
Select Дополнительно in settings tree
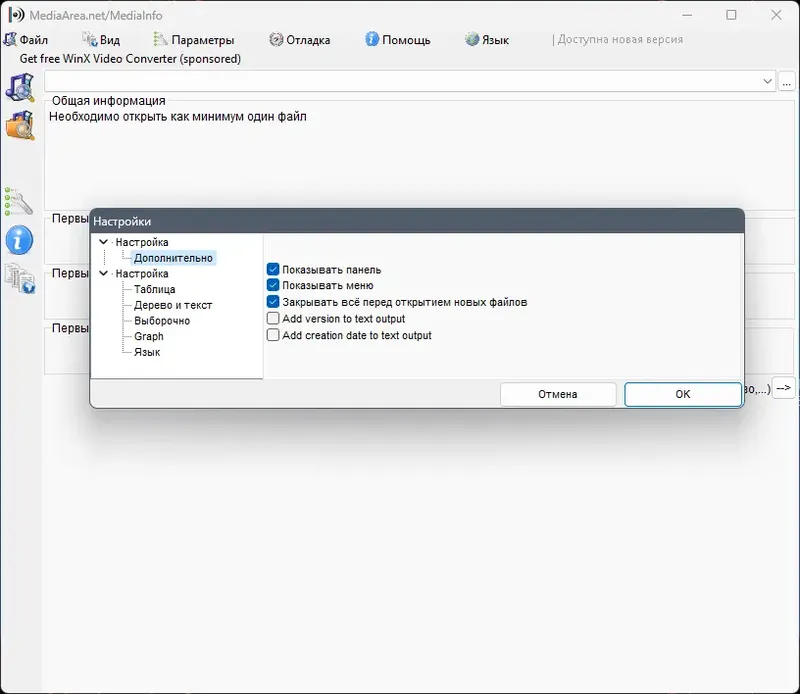click(173, 258)
